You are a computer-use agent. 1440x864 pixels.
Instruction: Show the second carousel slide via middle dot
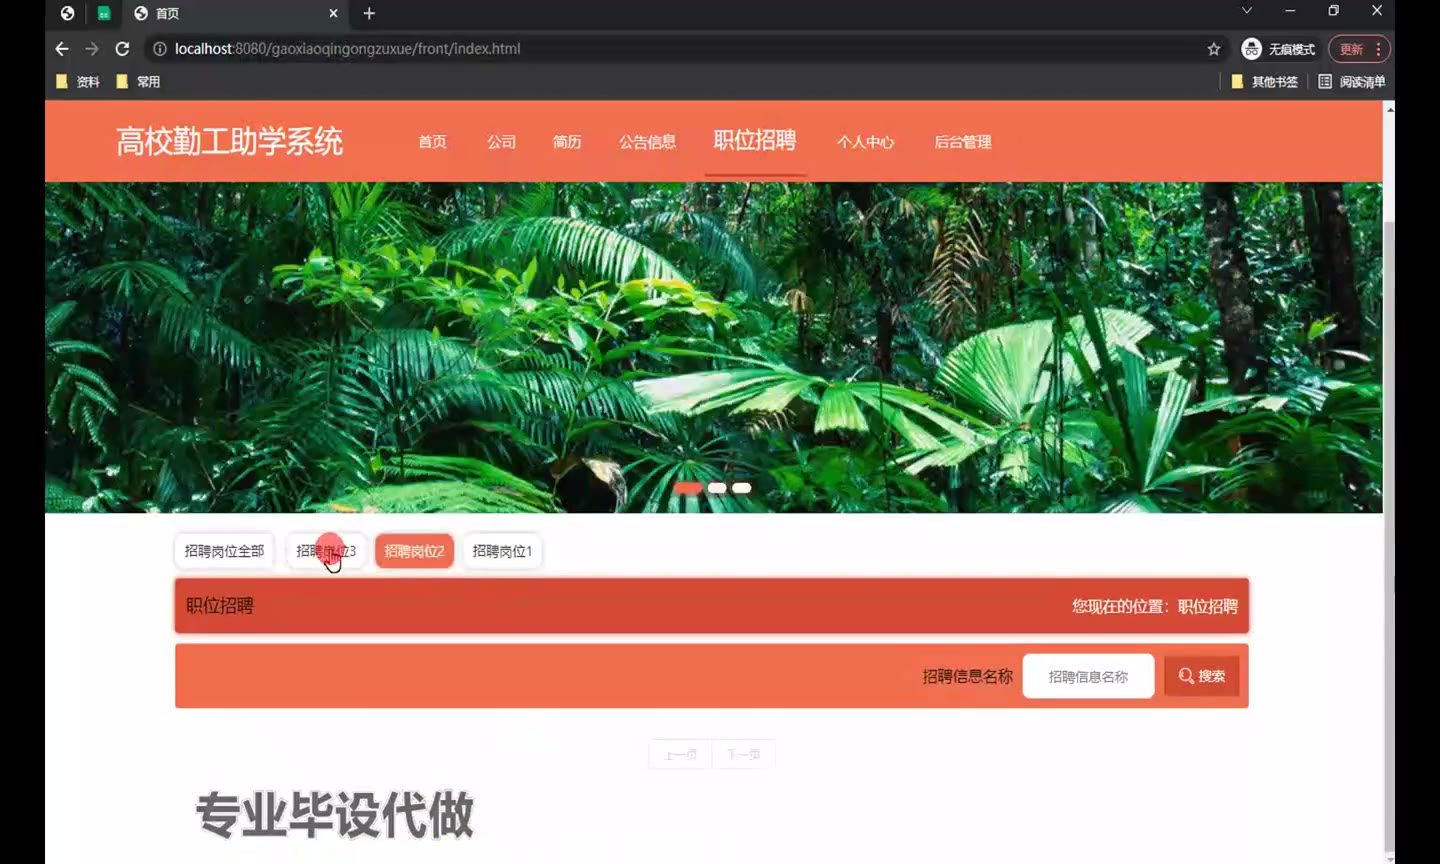click(x=717, y=488)
